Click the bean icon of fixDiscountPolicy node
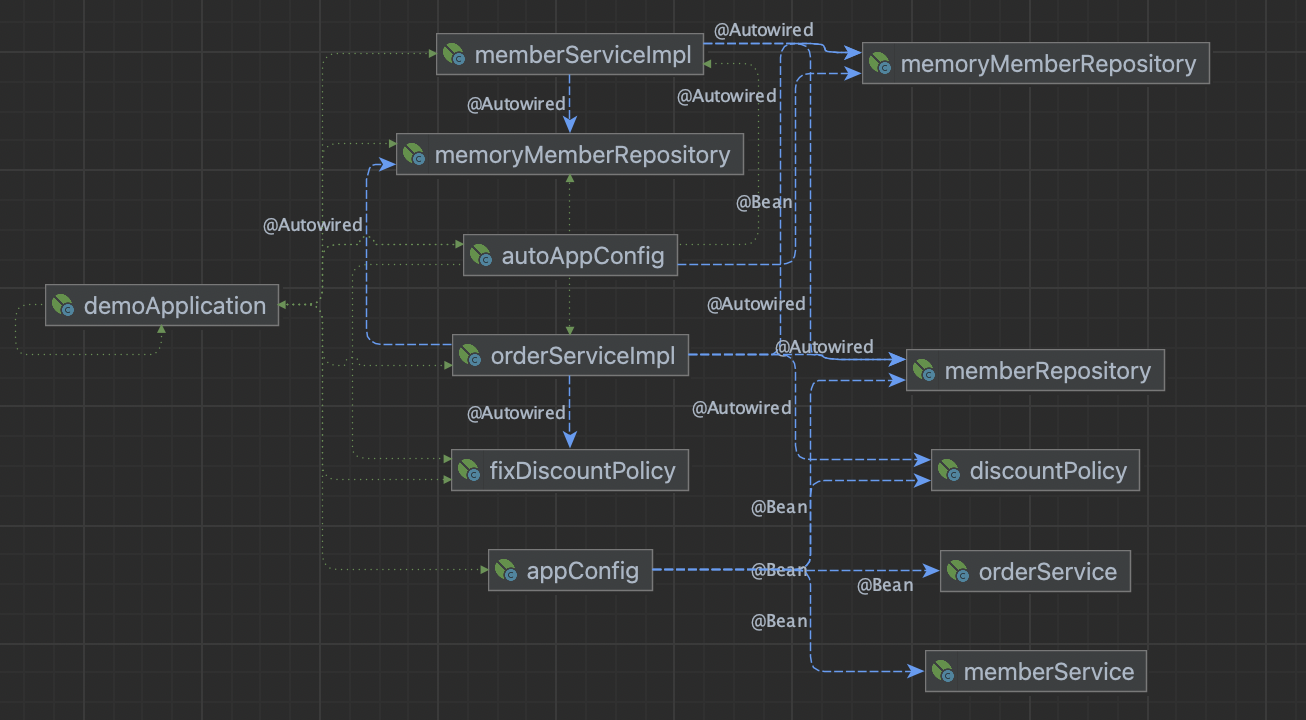 click(470, 470)
